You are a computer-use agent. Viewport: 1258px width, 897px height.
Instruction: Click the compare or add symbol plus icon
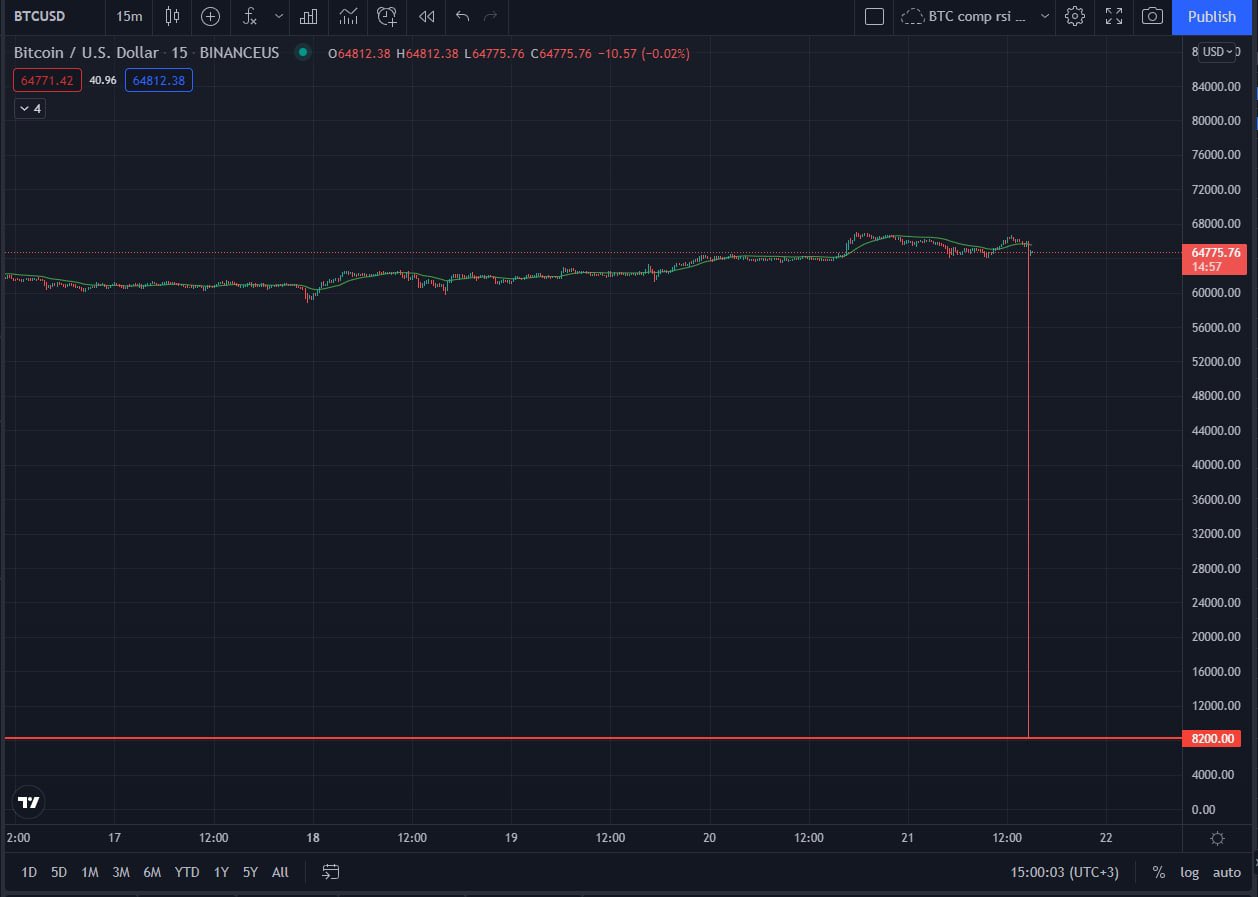tap(210, 16)
